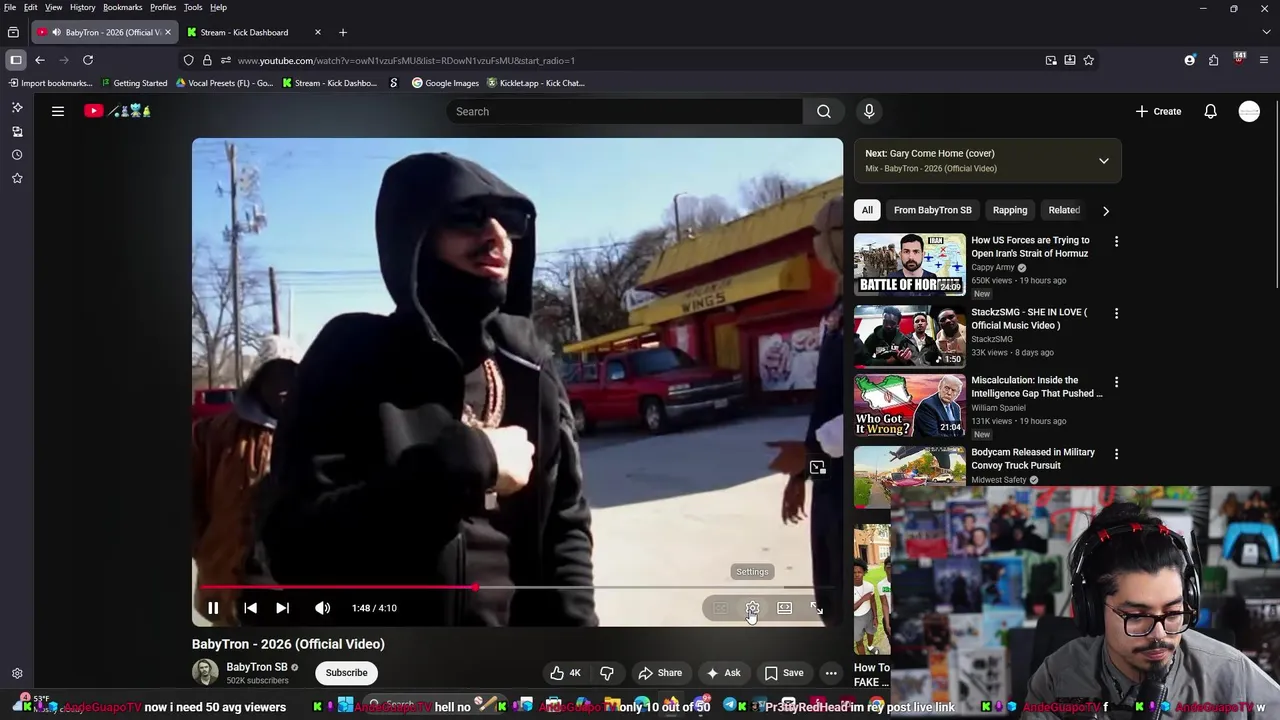Screen dimensions: 1280x720
Task: Open options for How US Forces video
Action: tap(1116, 241)
